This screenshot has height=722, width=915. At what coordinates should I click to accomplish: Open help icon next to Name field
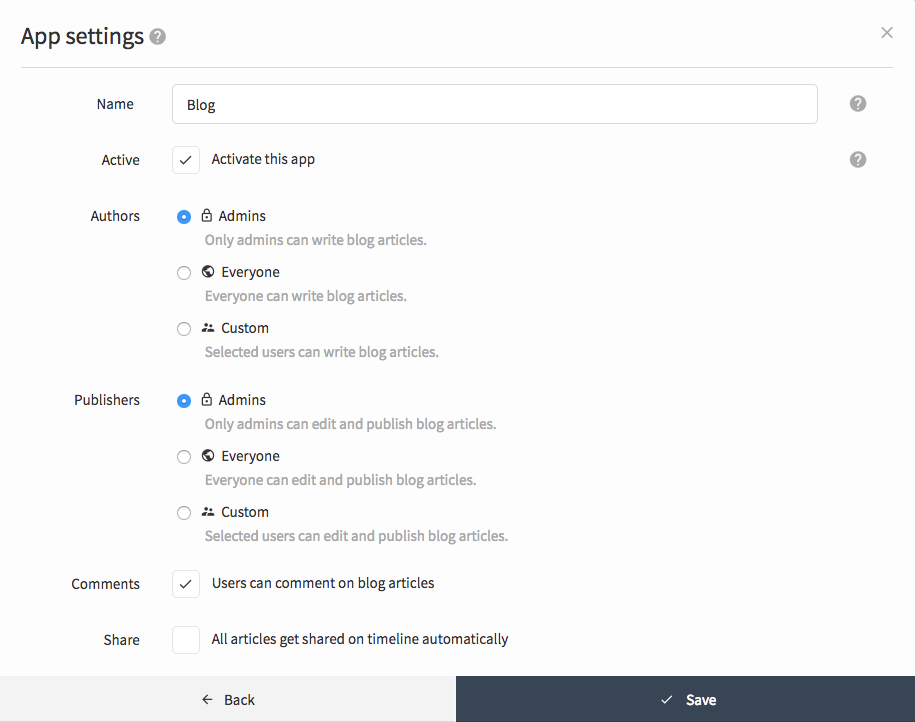pos(857,104)
